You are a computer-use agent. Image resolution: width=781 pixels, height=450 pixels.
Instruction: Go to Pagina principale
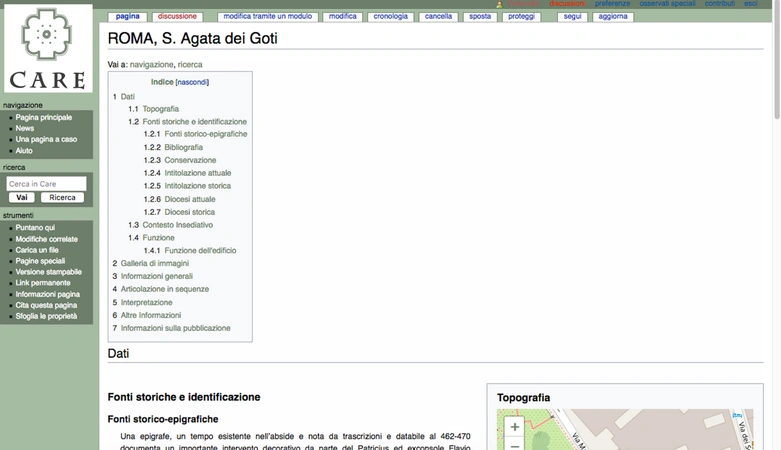[x=44, y=118]
